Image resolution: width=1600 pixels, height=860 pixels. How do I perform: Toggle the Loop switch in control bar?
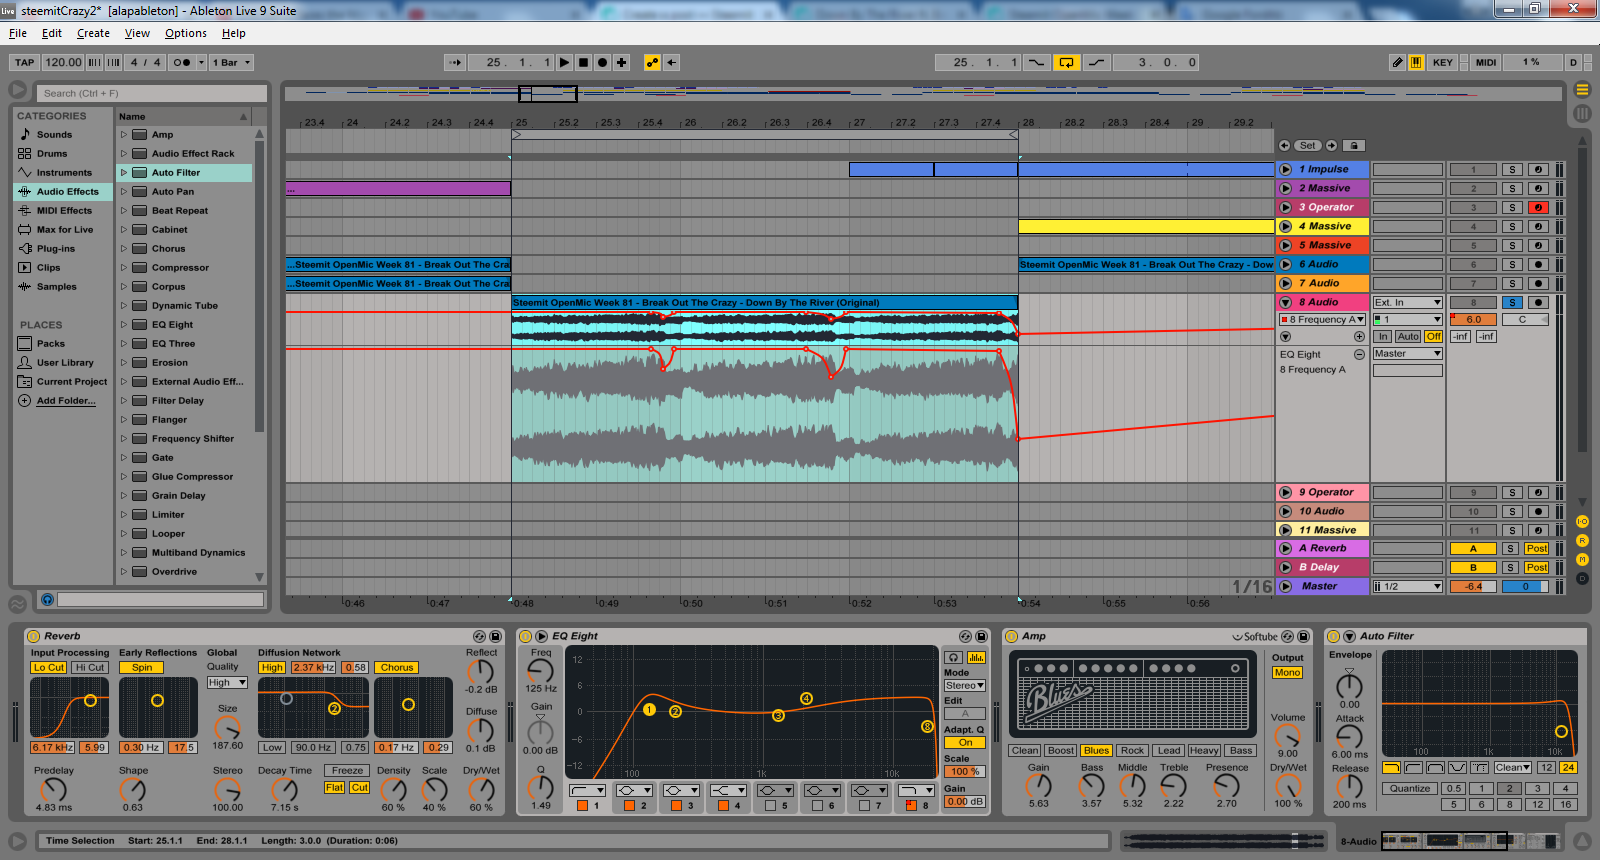(1067, 62)
